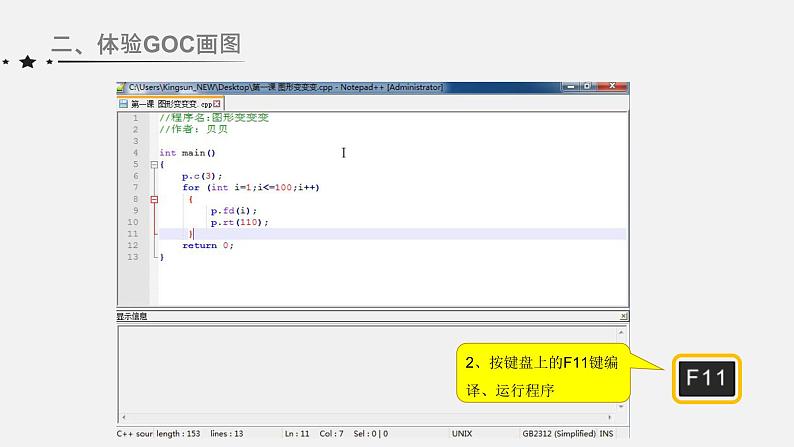Click the output panel's scroll left arrow
This screenshot has width=794, height=447.
124,417
